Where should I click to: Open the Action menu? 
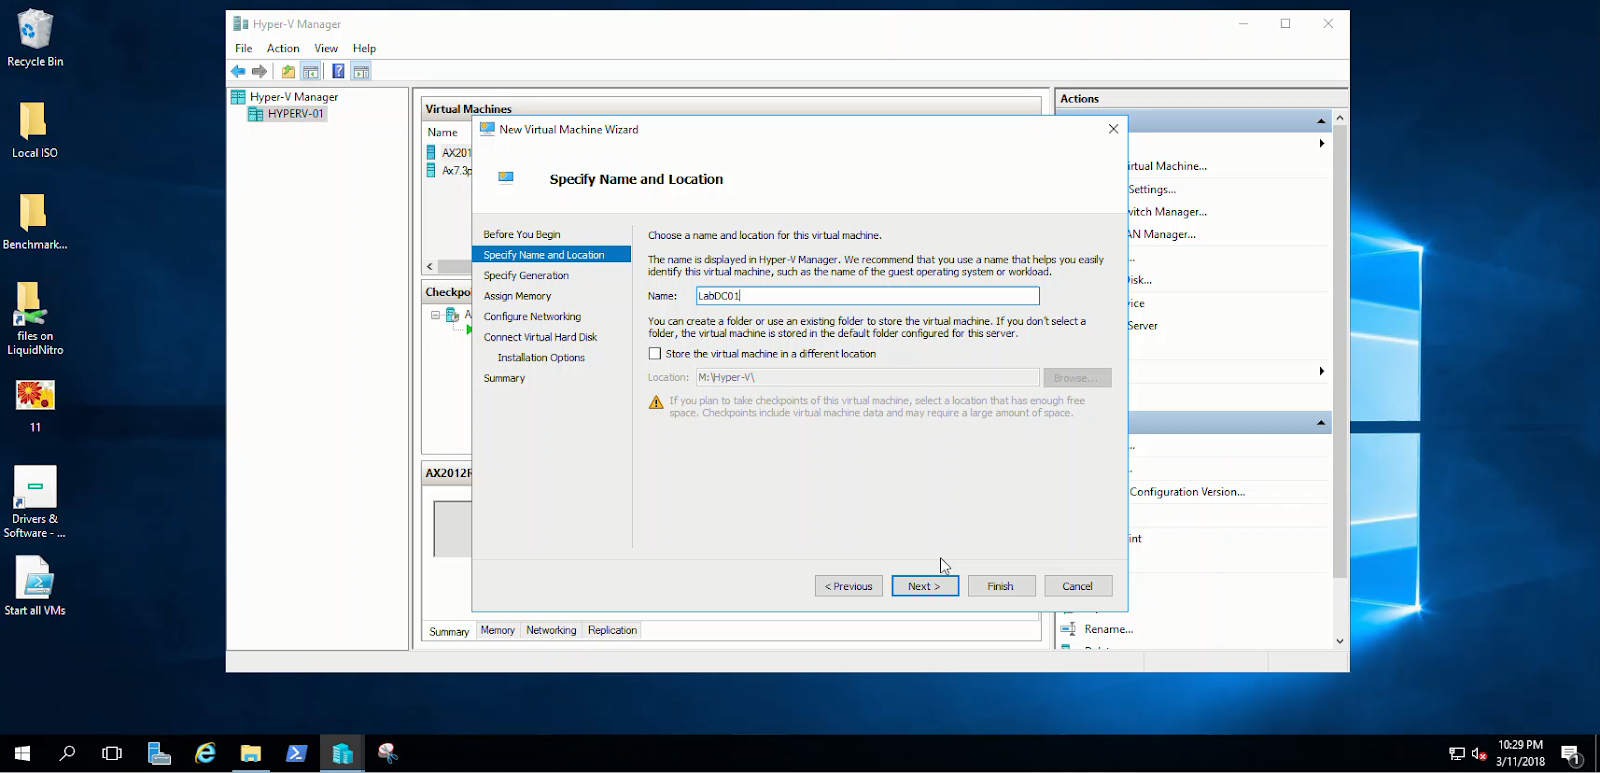(x=283, y=48)
